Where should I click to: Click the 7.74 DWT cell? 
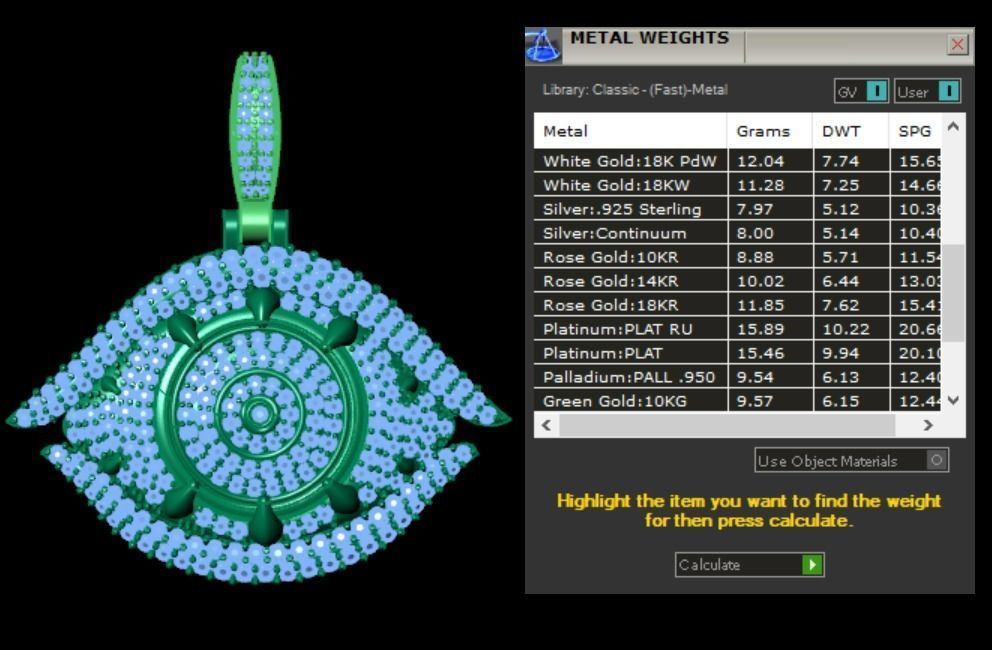coord(852,161)
